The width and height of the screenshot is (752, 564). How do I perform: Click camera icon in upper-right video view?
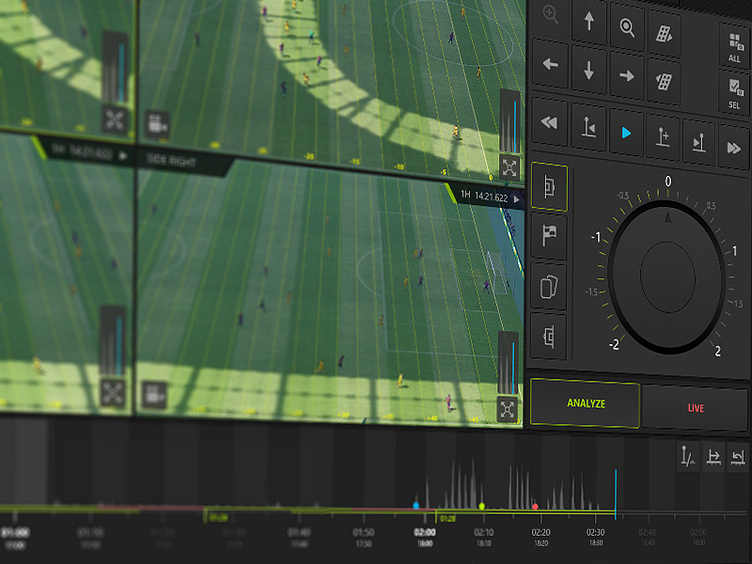[157, 124]
